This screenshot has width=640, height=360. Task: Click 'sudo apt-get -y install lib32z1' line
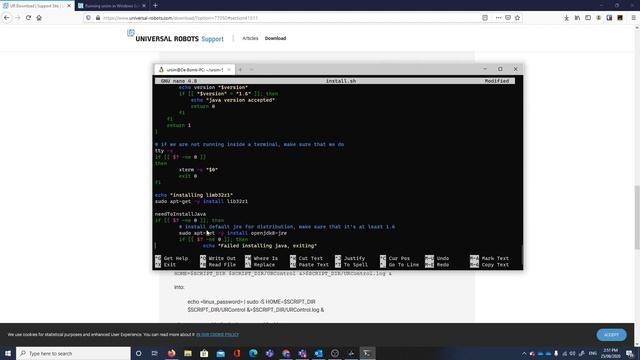[x=201, y=202]
